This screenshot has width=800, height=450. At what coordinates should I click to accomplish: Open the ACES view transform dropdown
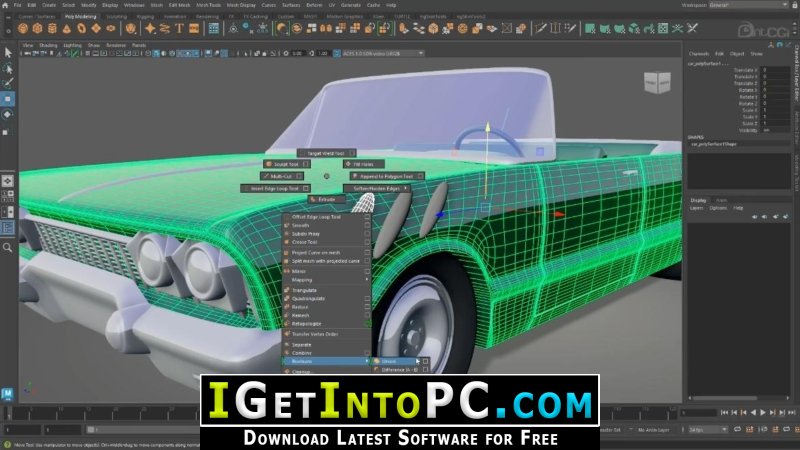[382, 53]
